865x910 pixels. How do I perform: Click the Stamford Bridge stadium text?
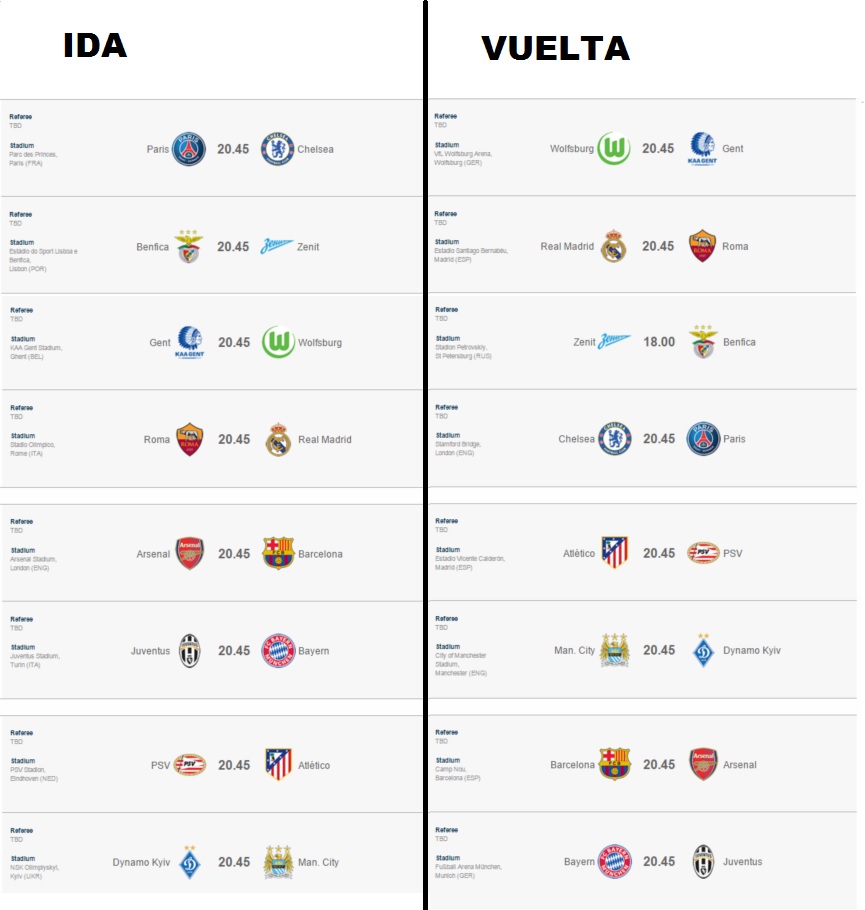point(460,445)
